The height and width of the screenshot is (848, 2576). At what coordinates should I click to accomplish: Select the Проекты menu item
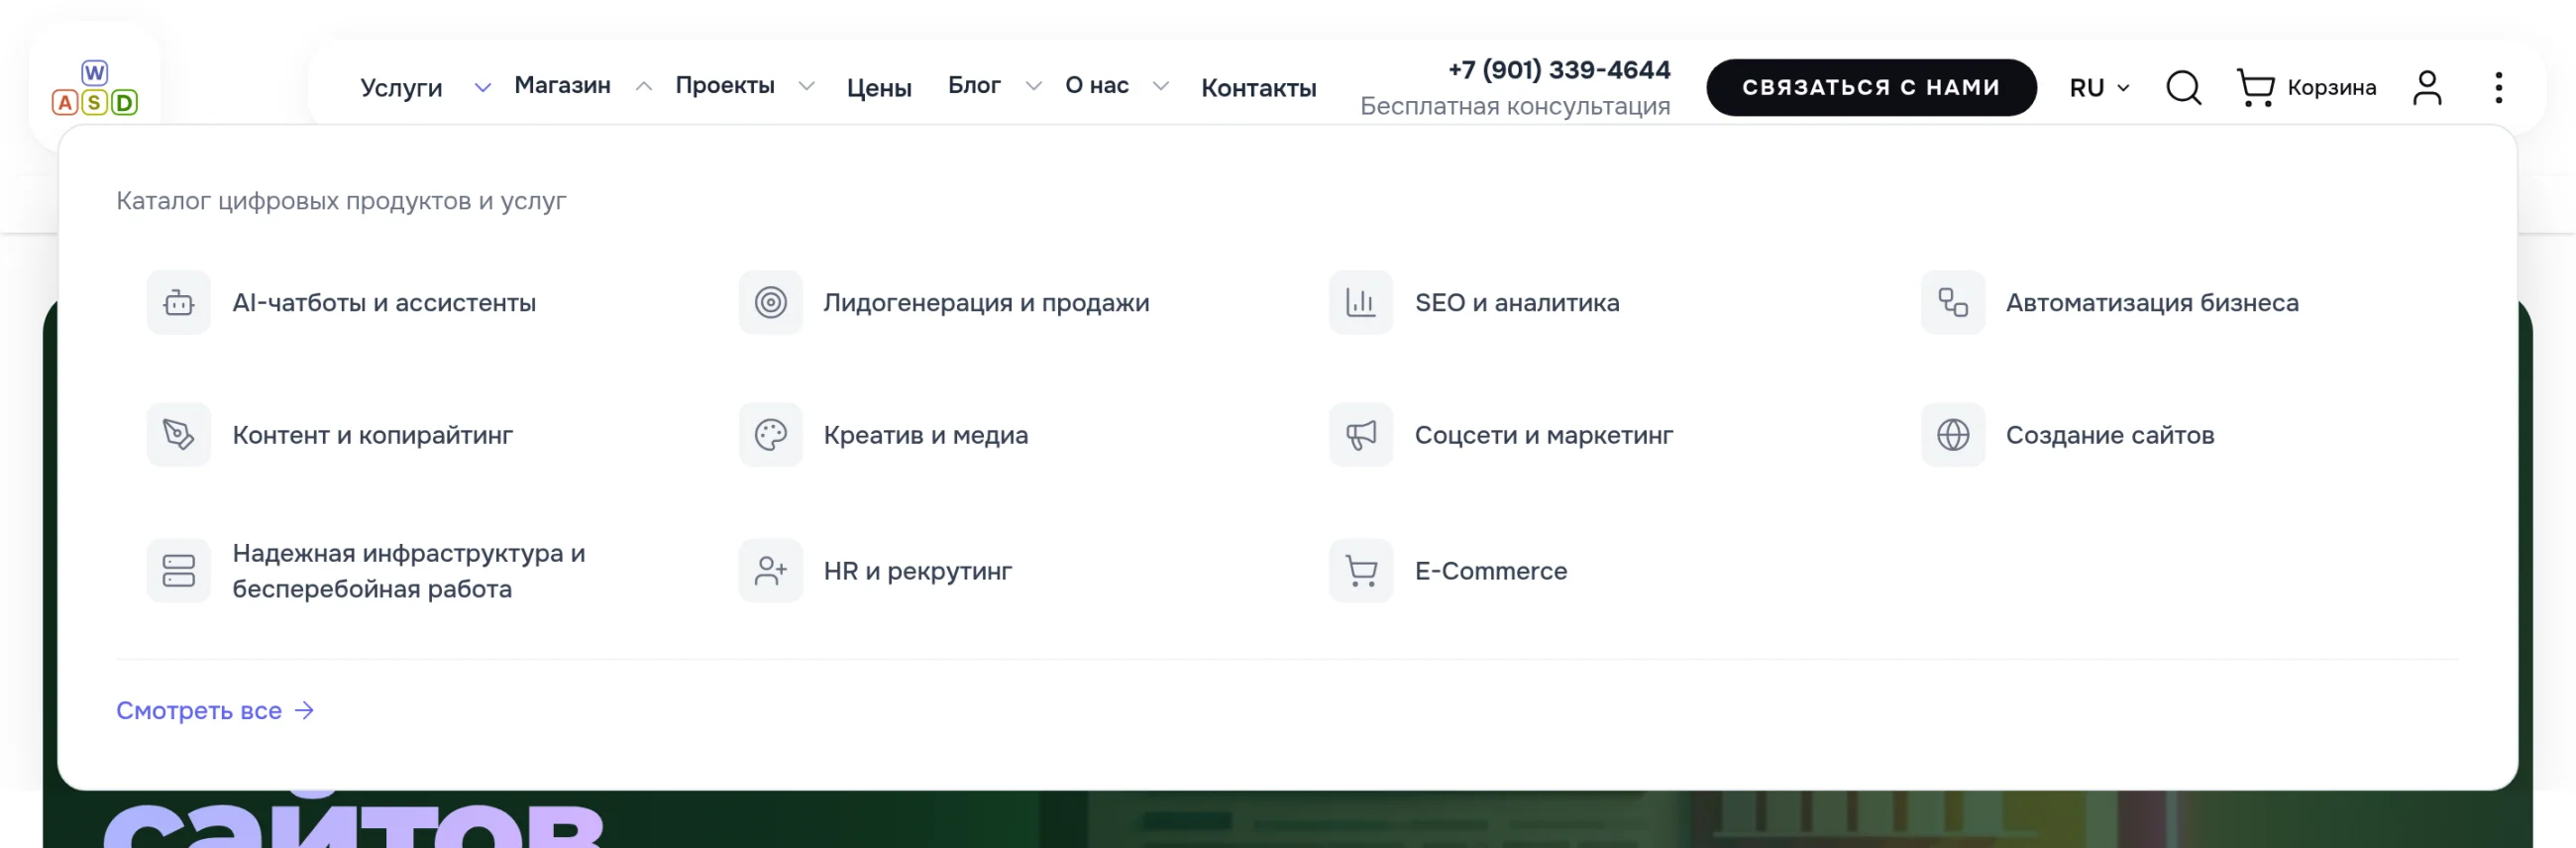[725, 86]
